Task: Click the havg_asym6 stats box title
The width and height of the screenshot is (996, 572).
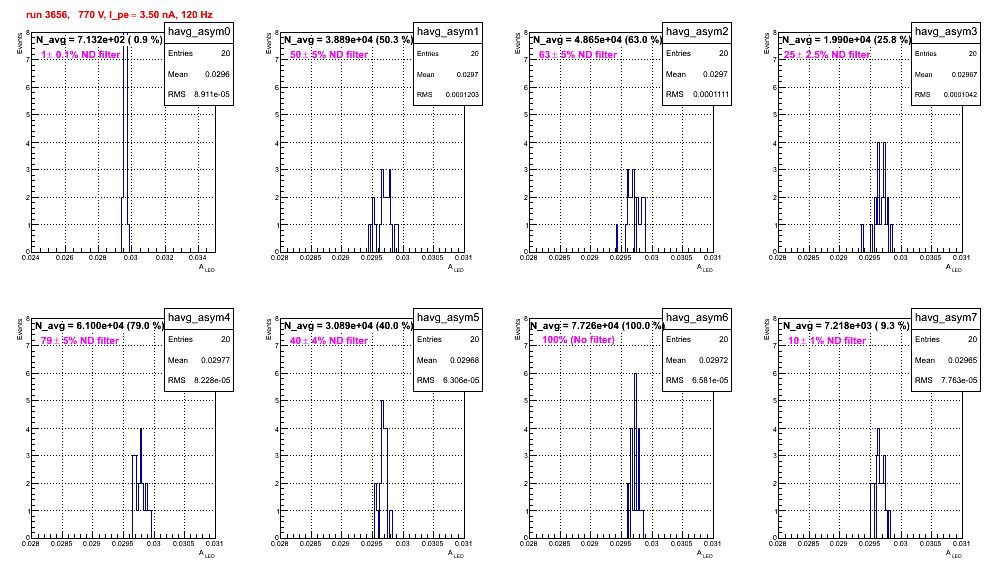Action: pyautogui.click(x=697, y=318)
